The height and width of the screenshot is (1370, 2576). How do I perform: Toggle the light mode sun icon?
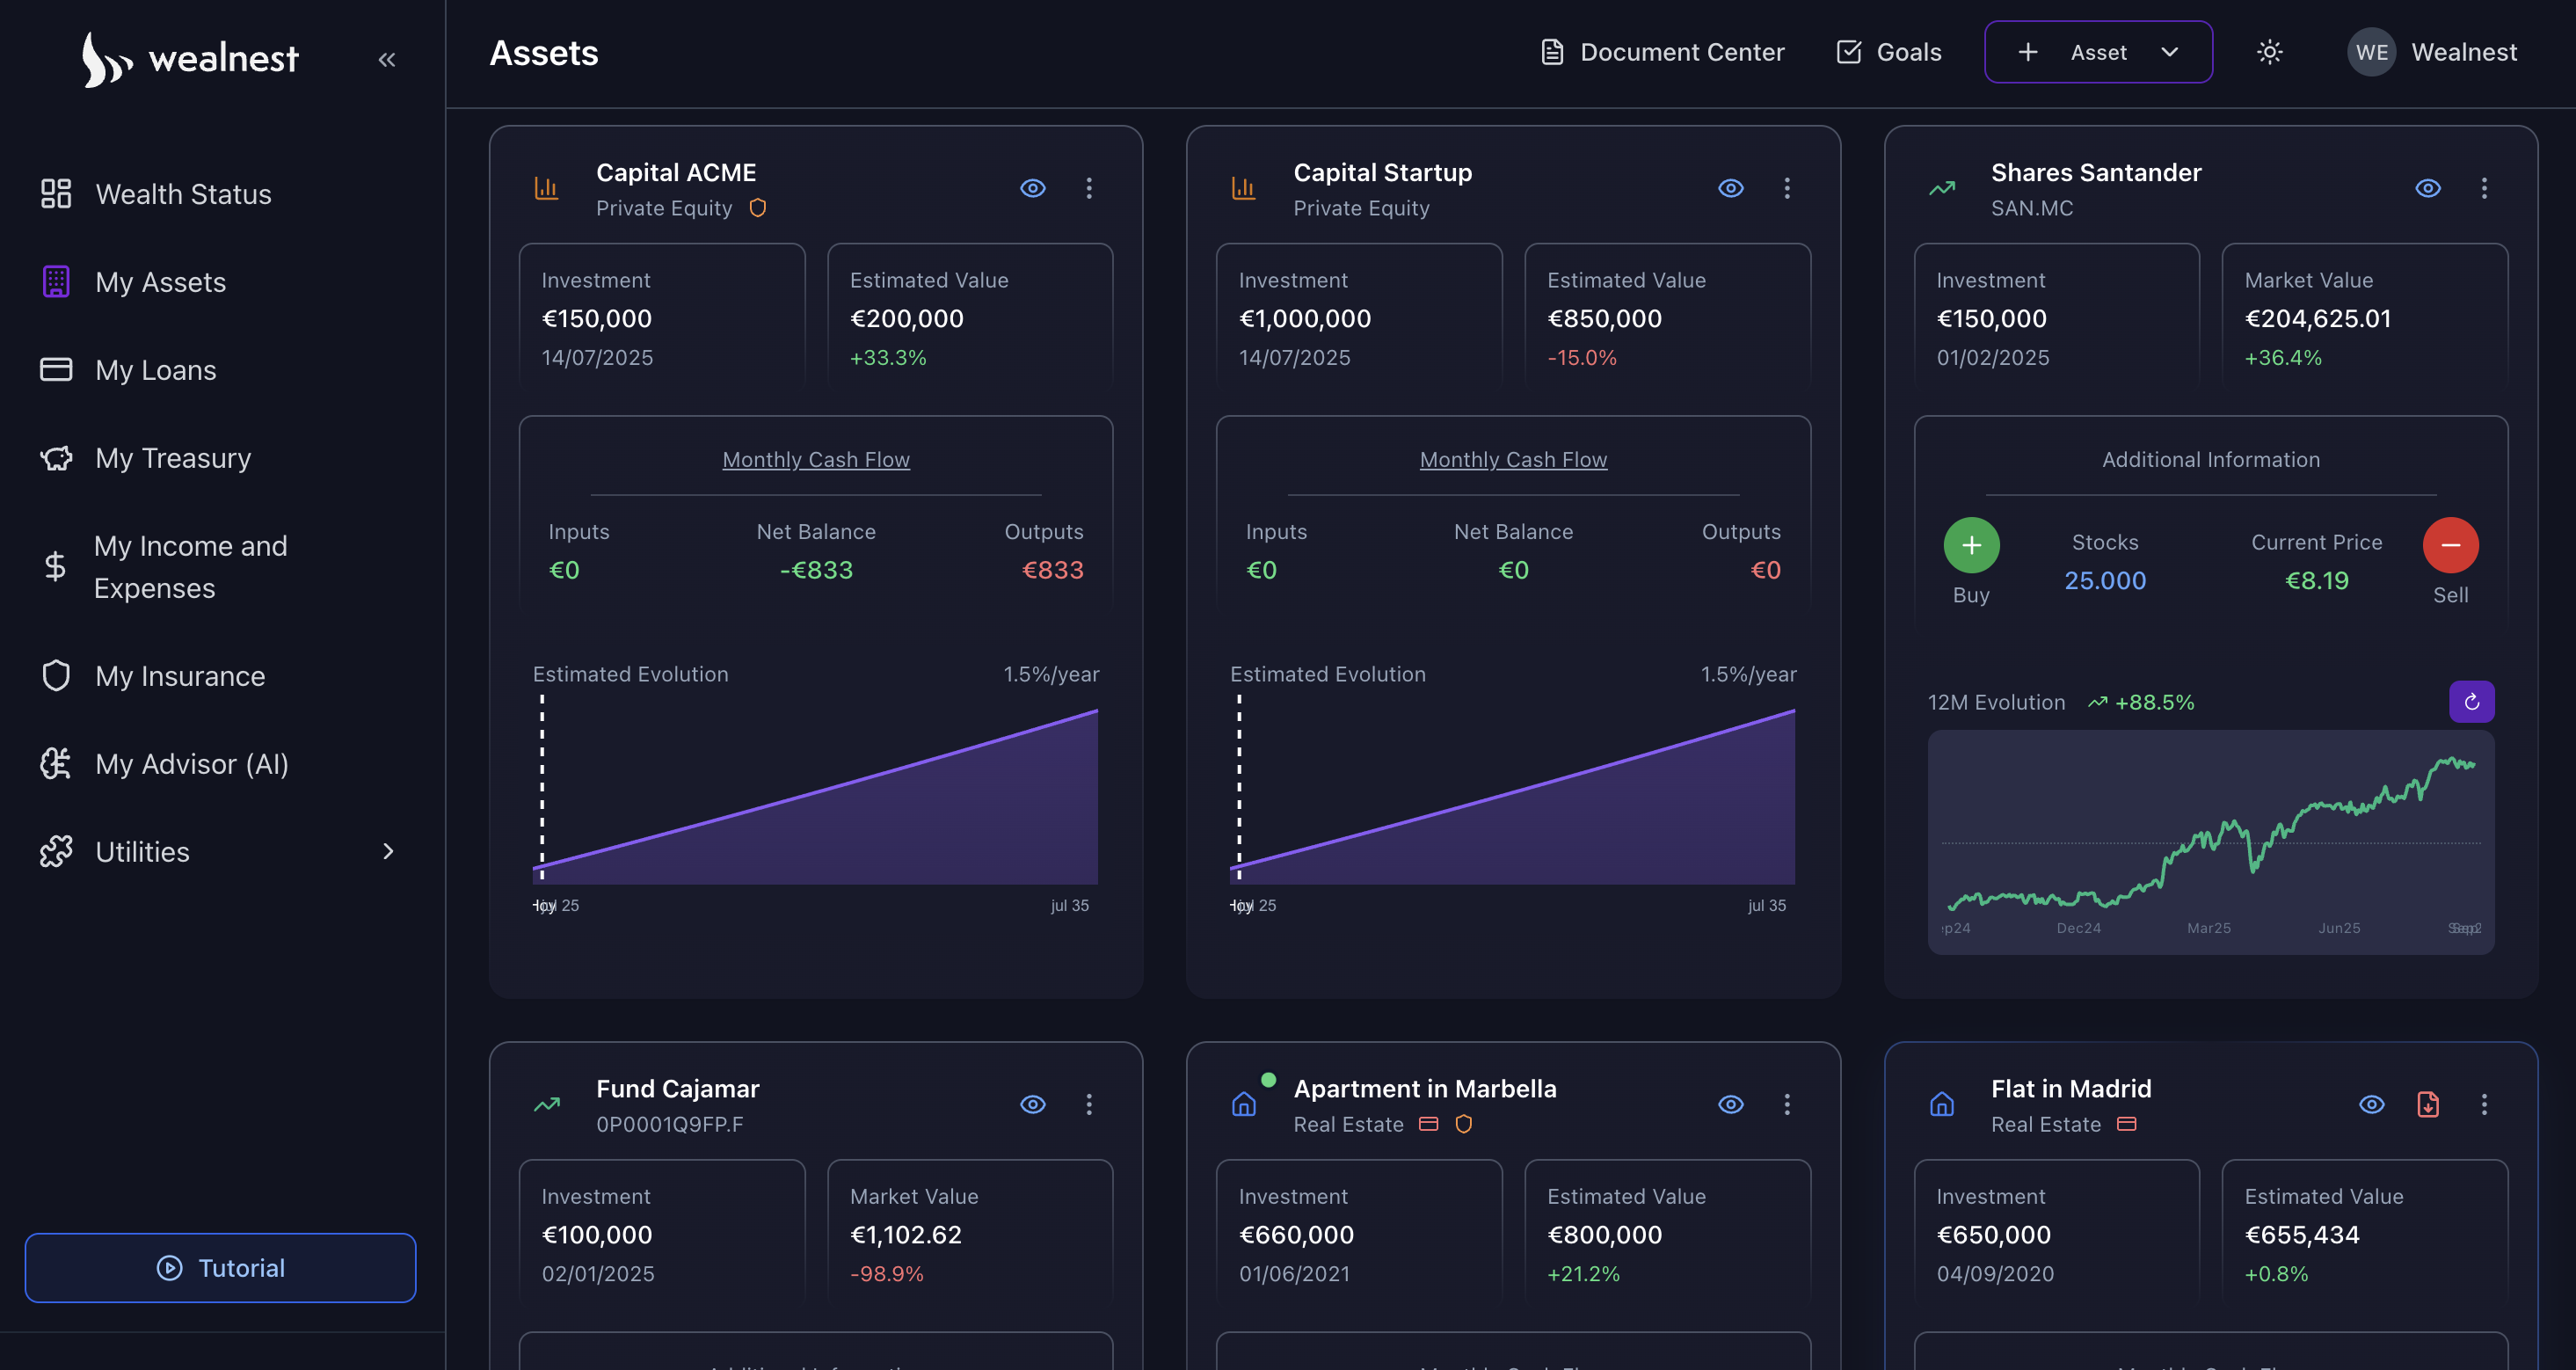2270,51
